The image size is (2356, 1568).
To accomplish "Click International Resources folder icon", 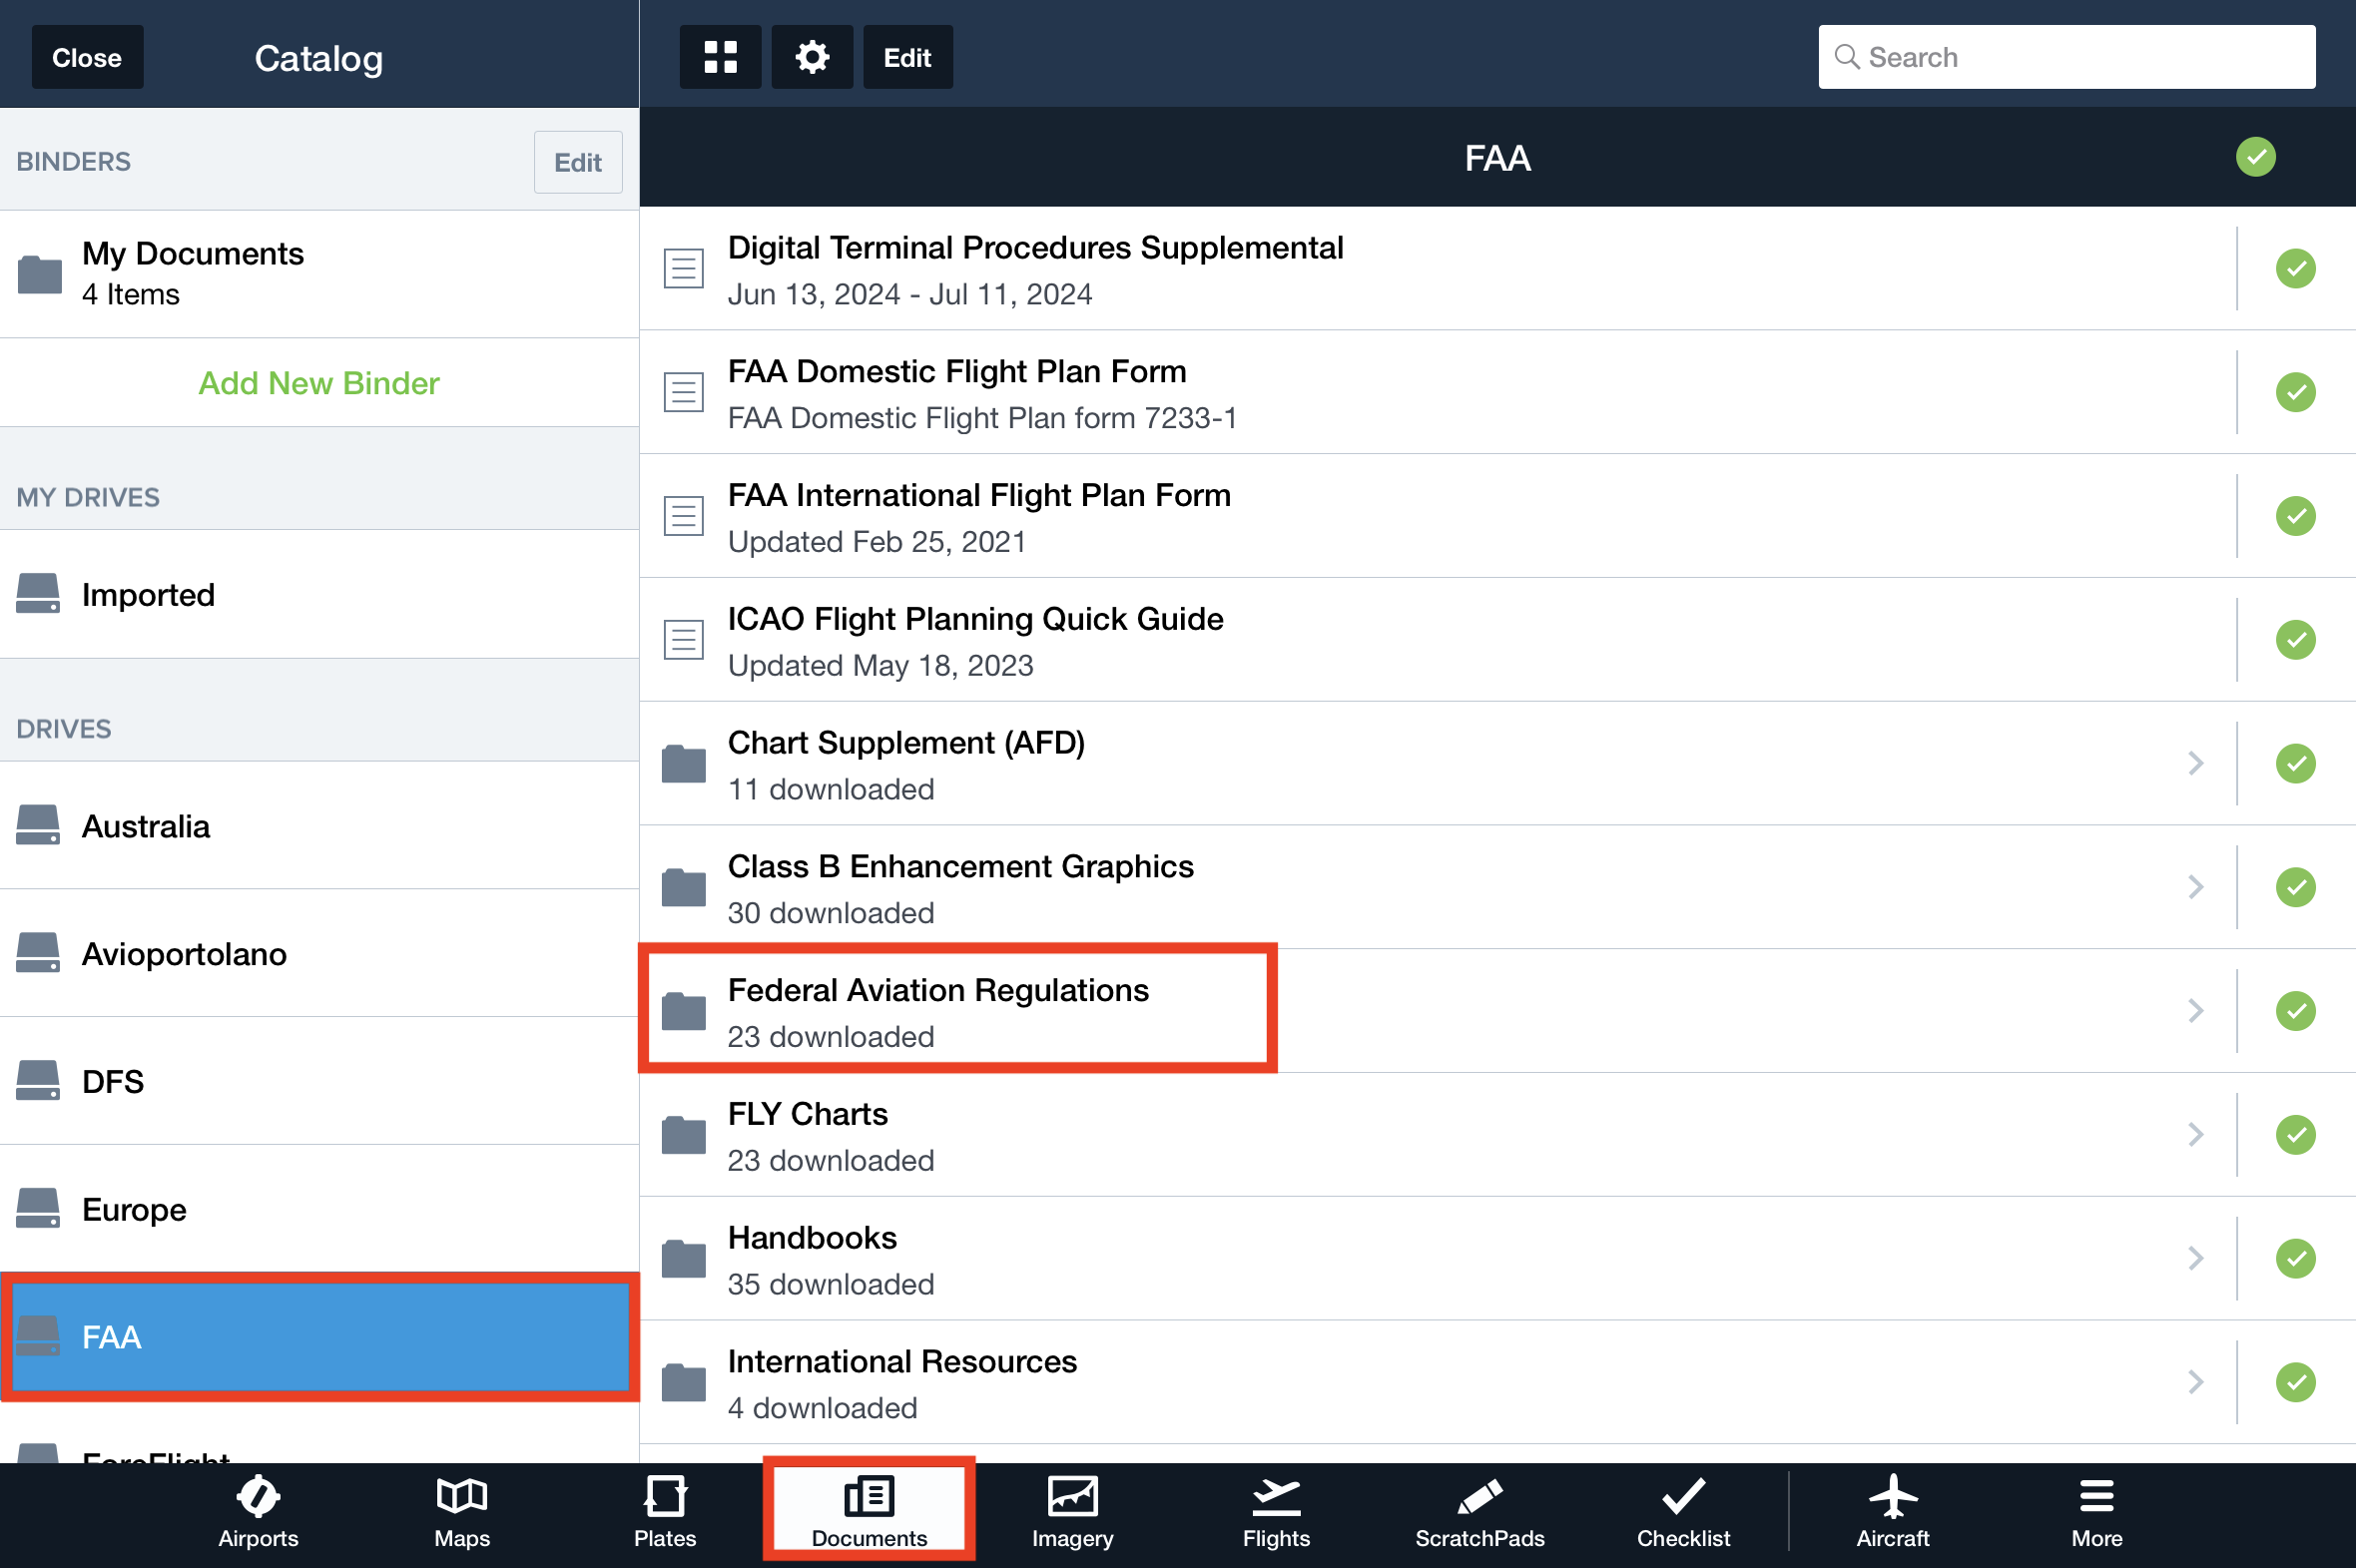I will click(684, 1383).
